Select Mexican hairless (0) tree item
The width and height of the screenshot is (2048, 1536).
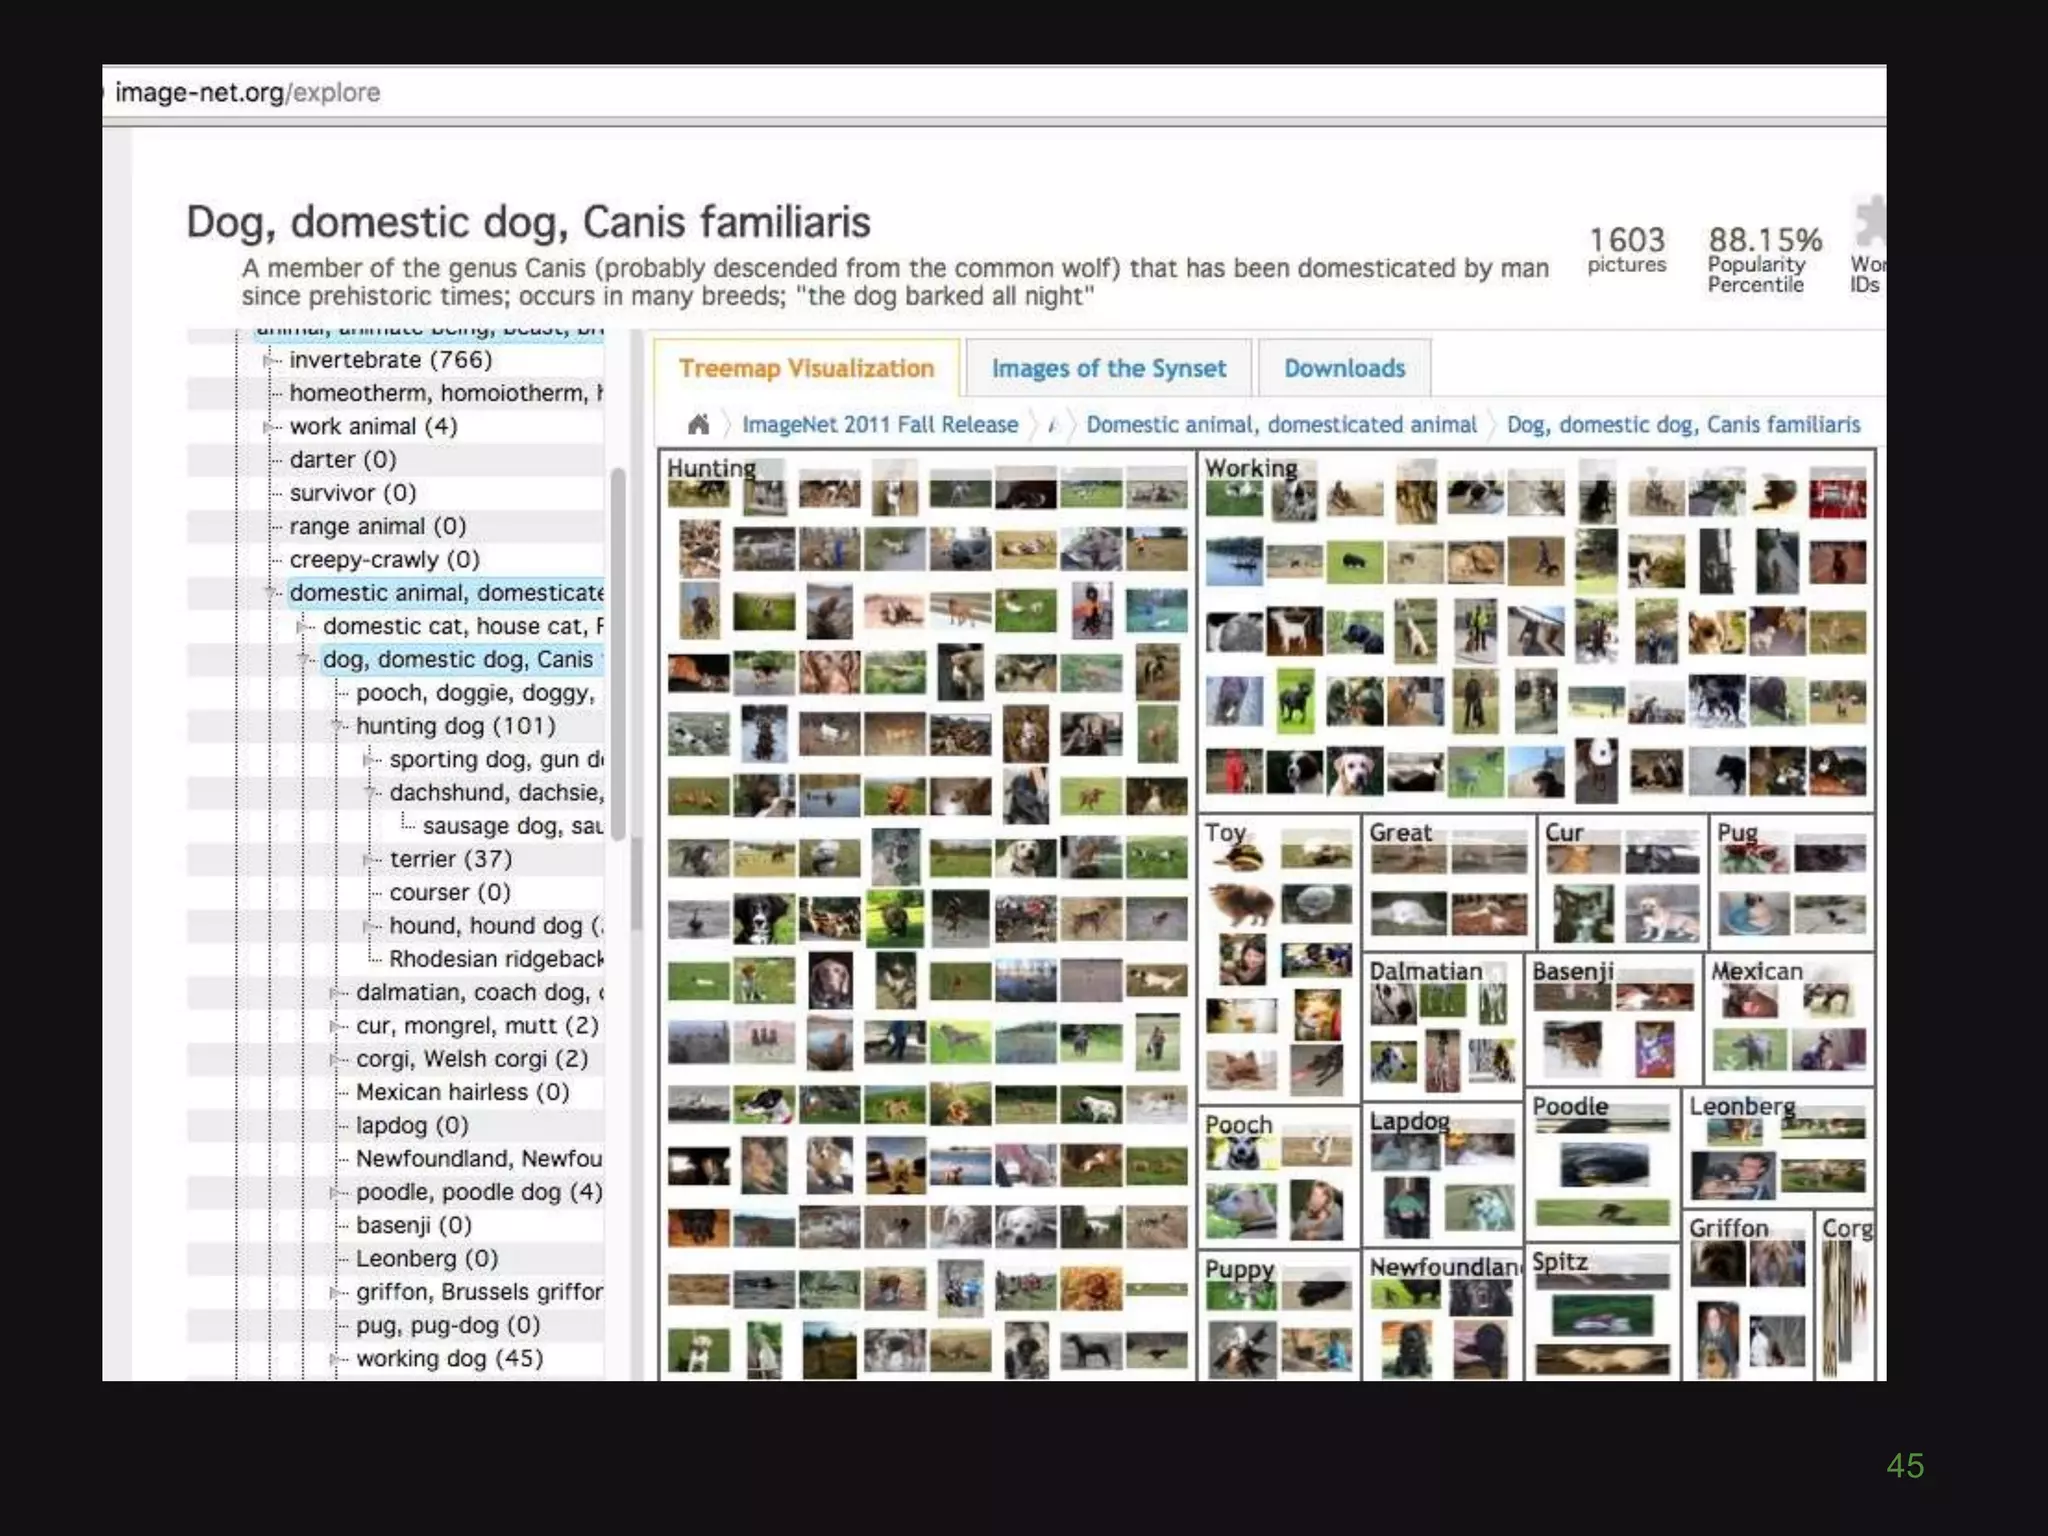463,1092
